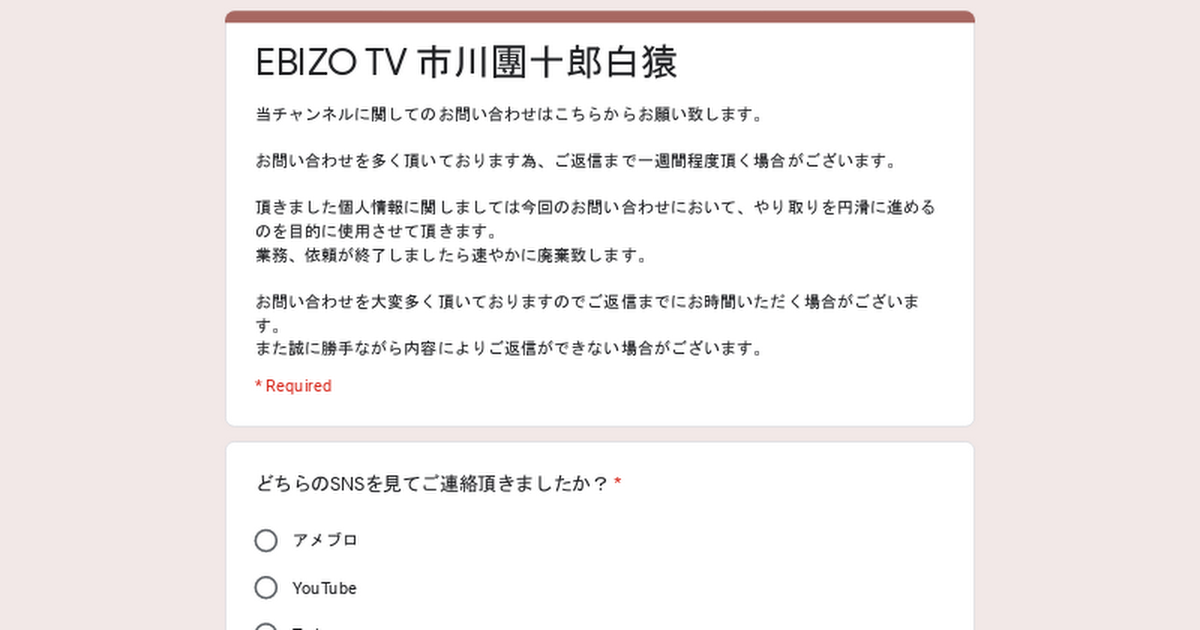This screenshot has height=630, width=1200.
Task: Click the アメブロ option label
Action: 325,540
